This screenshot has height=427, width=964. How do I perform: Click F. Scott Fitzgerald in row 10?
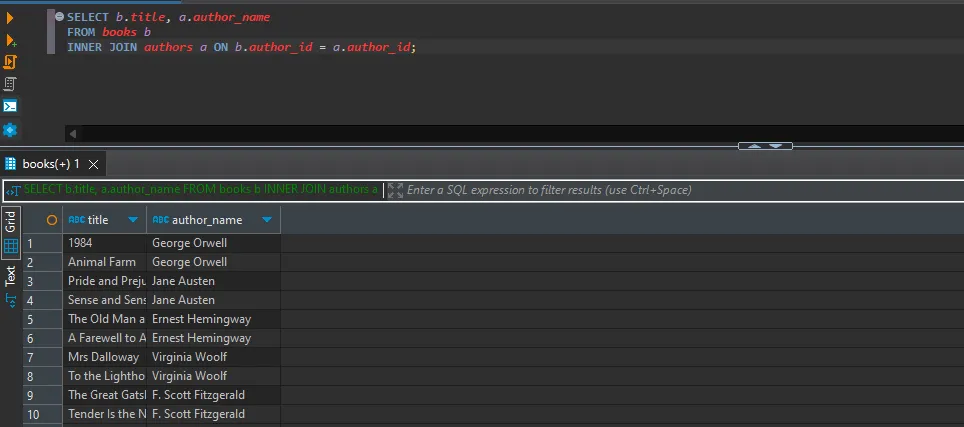213,414
